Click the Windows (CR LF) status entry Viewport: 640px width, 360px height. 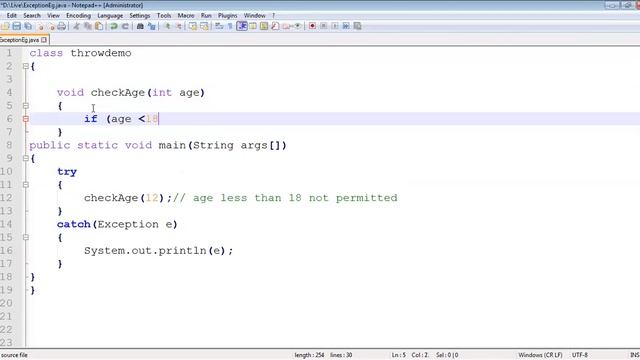click(x=540, y=355)
